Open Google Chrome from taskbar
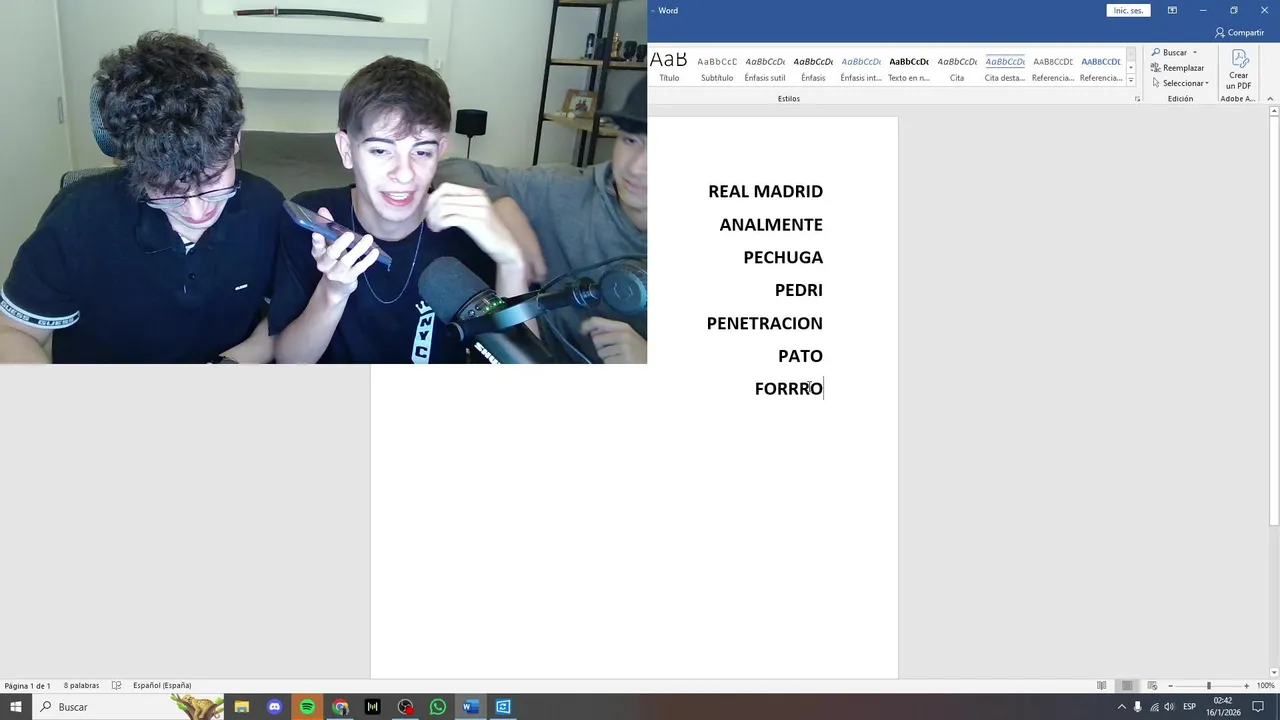 point(341,707)
